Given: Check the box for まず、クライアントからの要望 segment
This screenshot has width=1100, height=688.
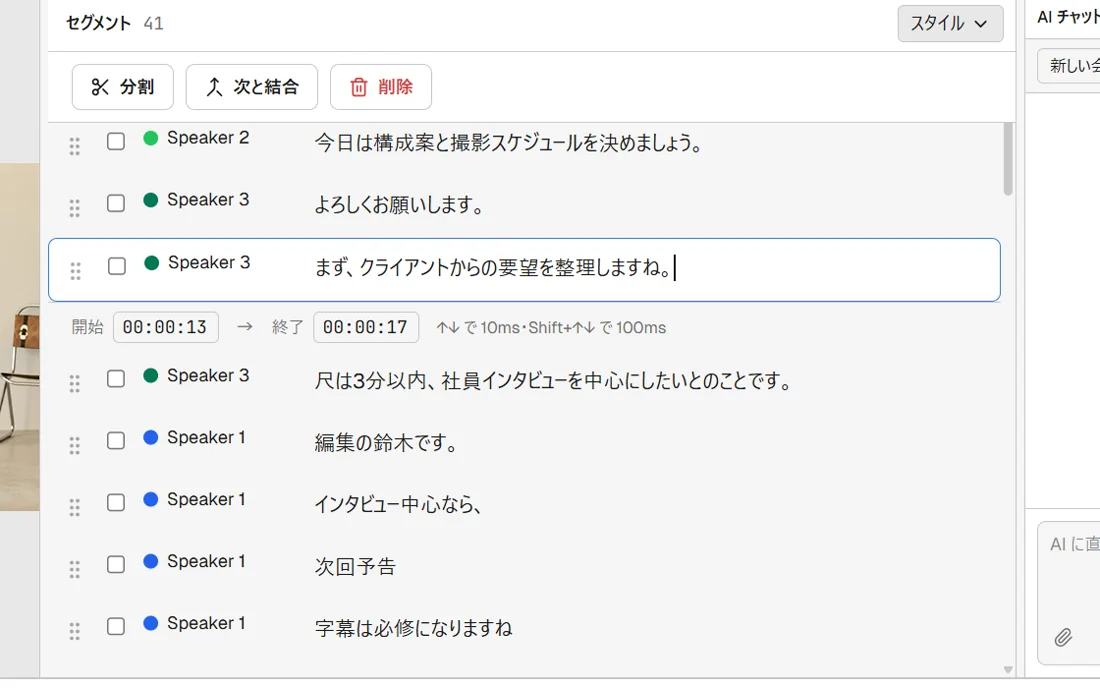Looking at the screenshot, I should pos(116,266).
